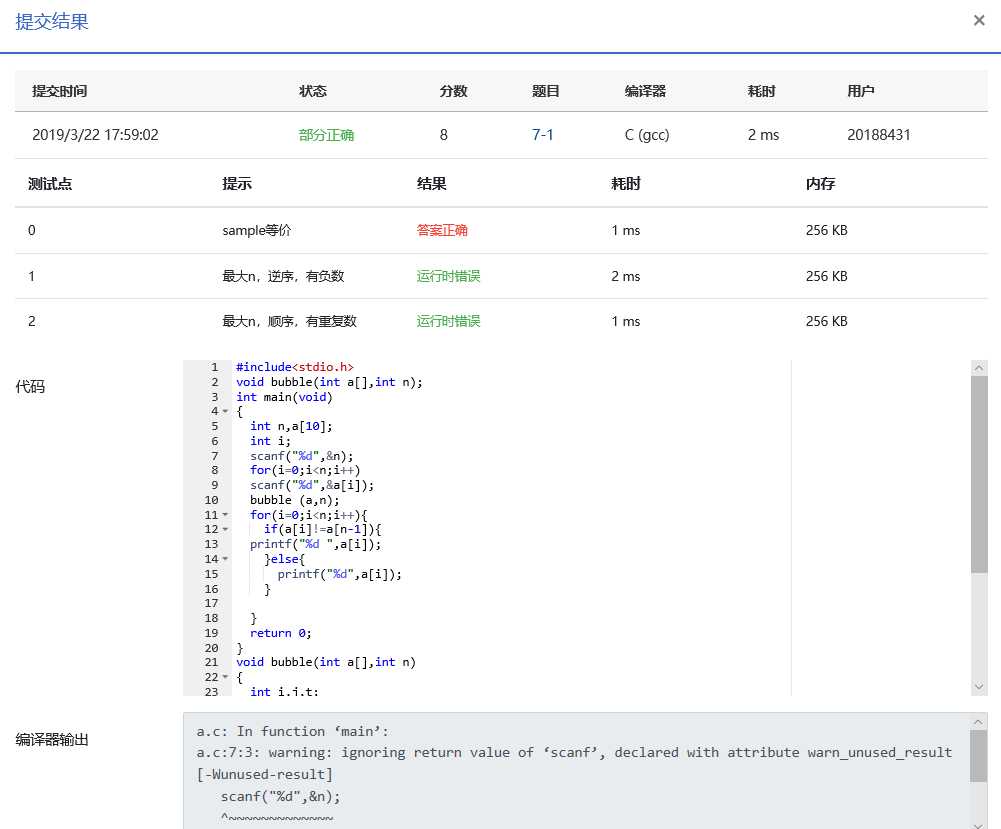Collapse code fold at line 11
Screen dimensions: 1001x829
(225, 514)
